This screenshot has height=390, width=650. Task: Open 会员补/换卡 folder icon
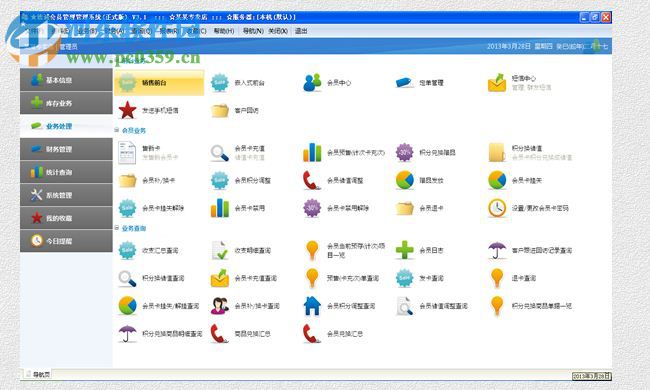click(127, 180)
